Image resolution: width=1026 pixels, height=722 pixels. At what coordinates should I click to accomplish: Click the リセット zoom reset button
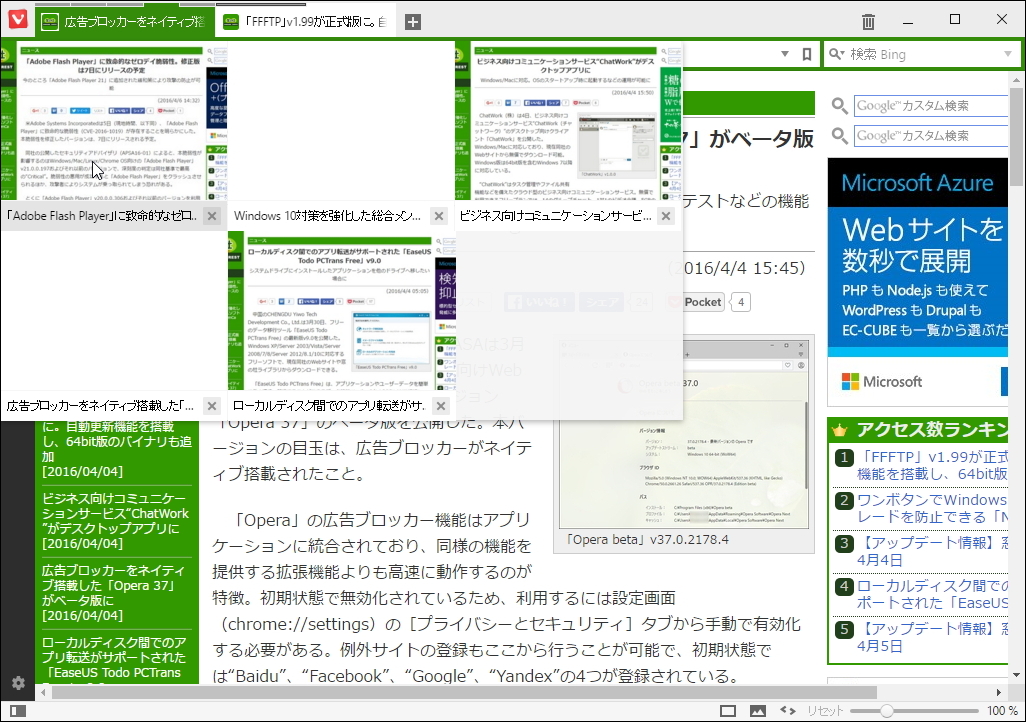tap(825, 709)
